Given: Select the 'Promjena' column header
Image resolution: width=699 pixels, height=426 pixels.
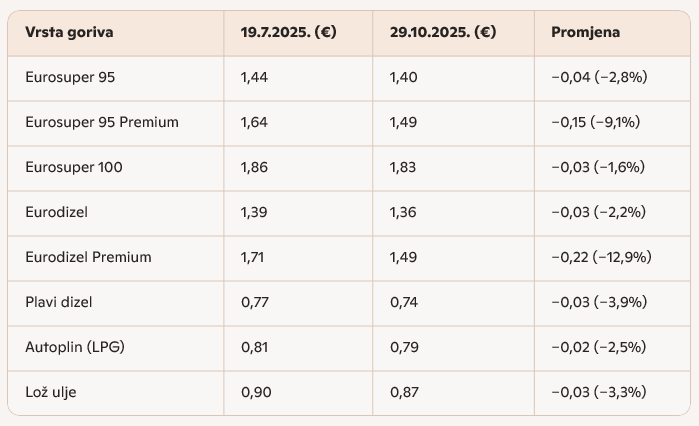Looking at the screenshot, I should 585,32.
